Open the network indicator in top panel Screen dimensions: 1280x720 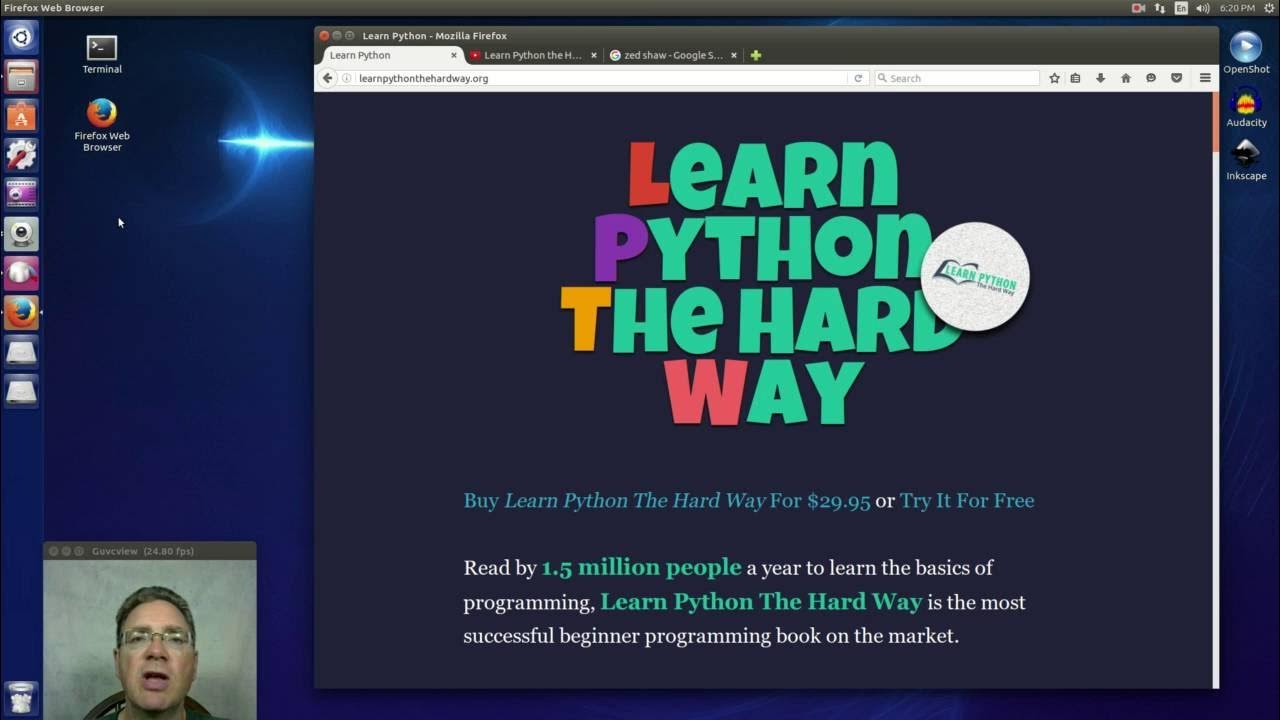(x=1161, y=8)
